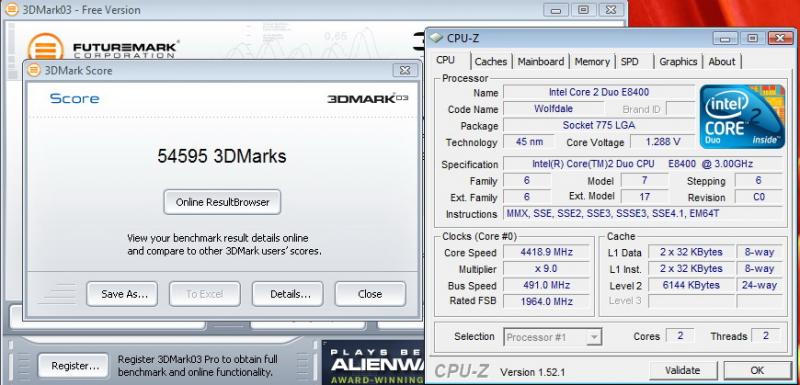This screenshot has height=385, width=800.
Task: Open the About tab in CPU-Z
Action: pyautogui.click(x=722, y=61)
